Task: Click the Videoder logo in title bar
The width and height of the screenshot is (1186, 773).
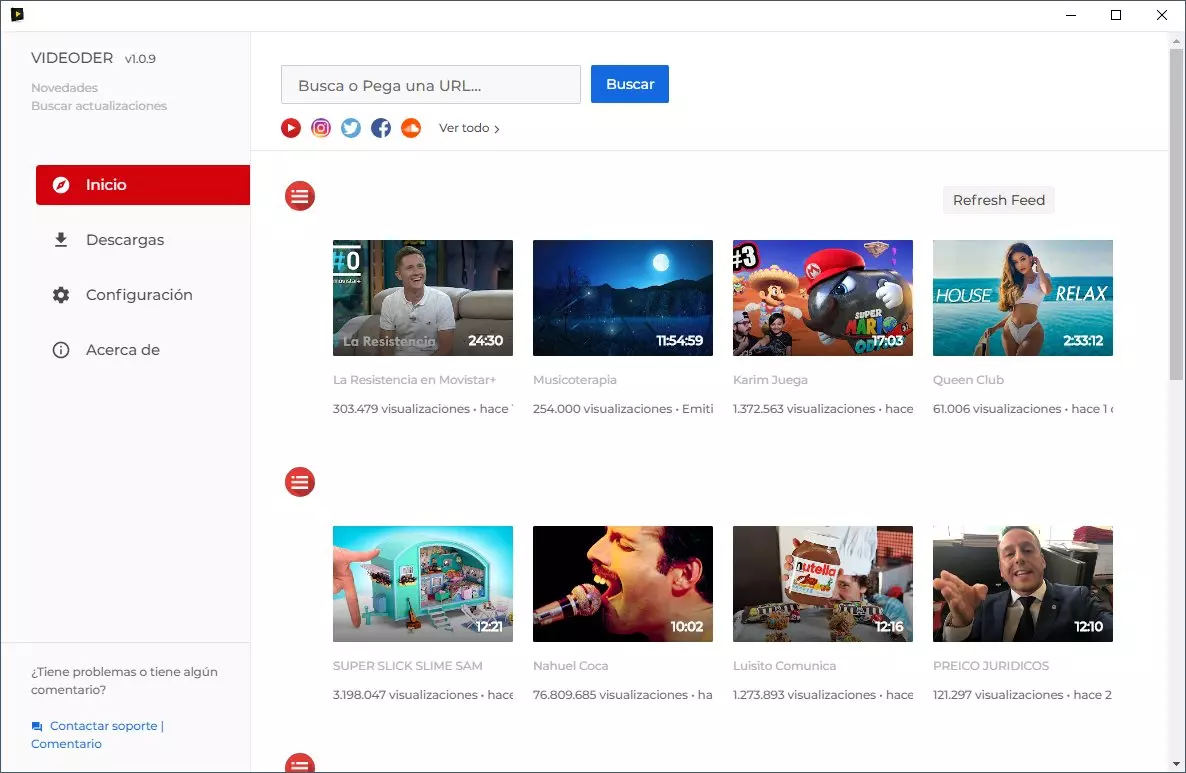Action: tap(17, 15)
